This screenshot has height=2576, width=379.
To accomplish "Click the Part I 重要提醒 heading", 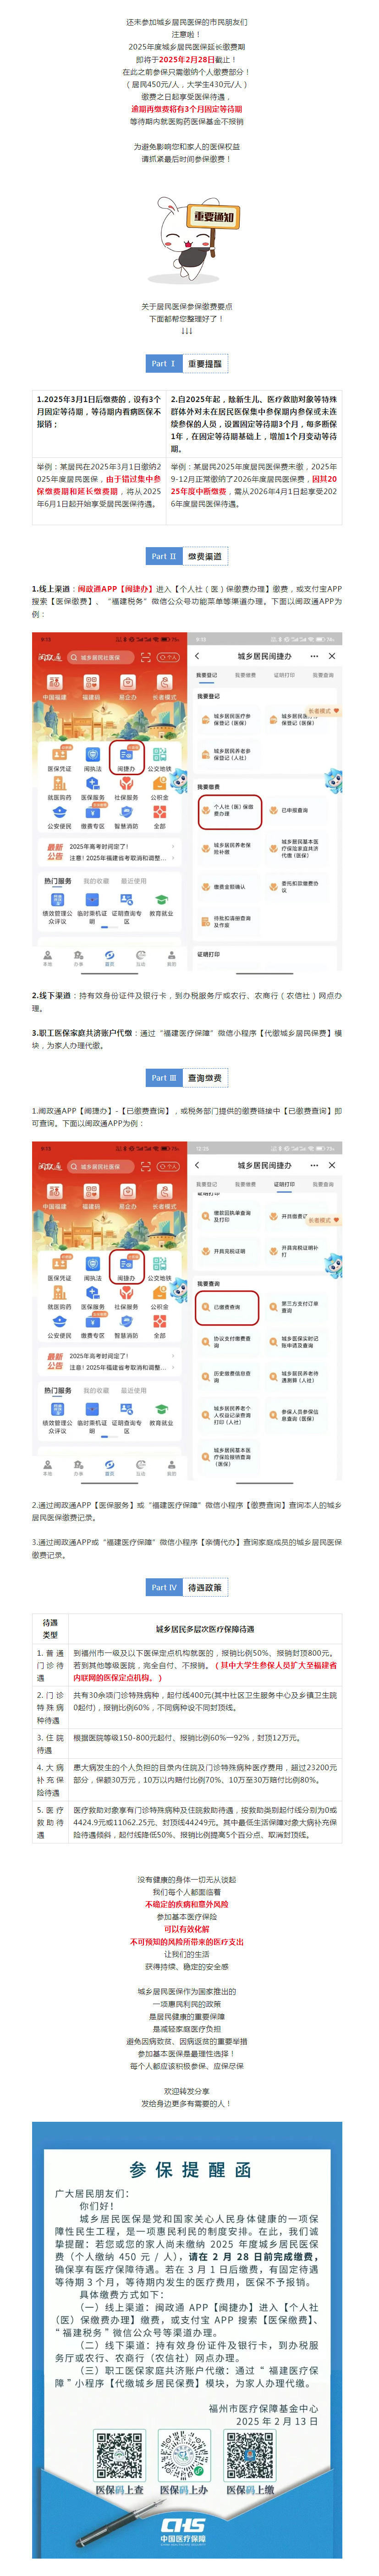I will click(187, 363).
